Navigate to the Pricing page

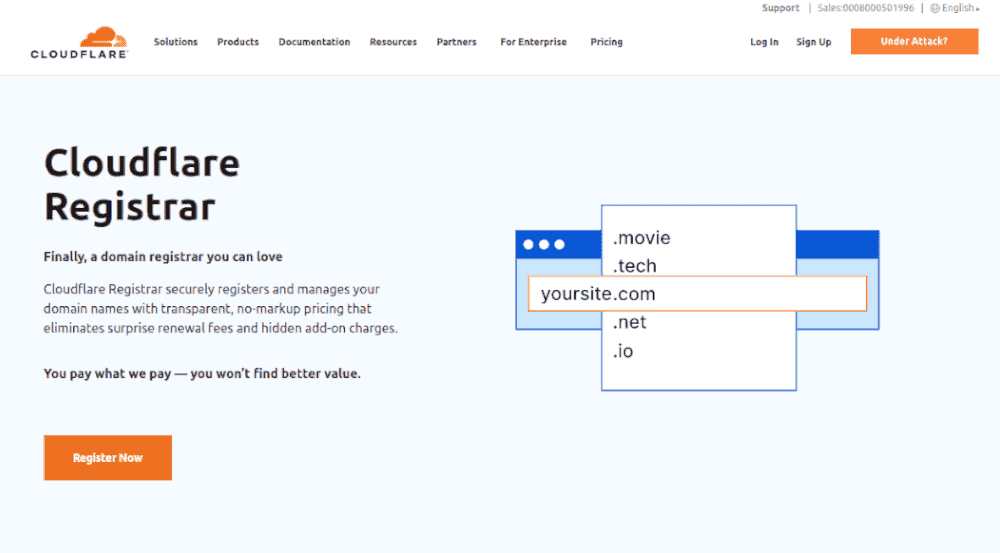[606, 42]
